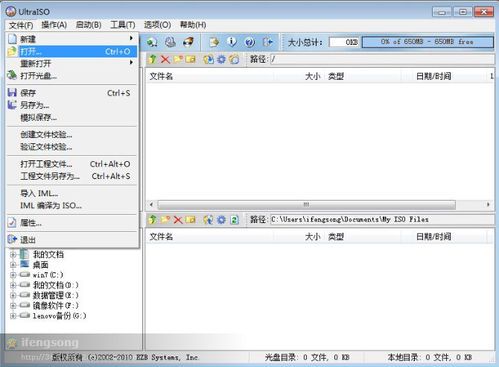Expand the win7 (C:) drive node
This screenshot has width=499, height=367.
[x=13, y=275]
